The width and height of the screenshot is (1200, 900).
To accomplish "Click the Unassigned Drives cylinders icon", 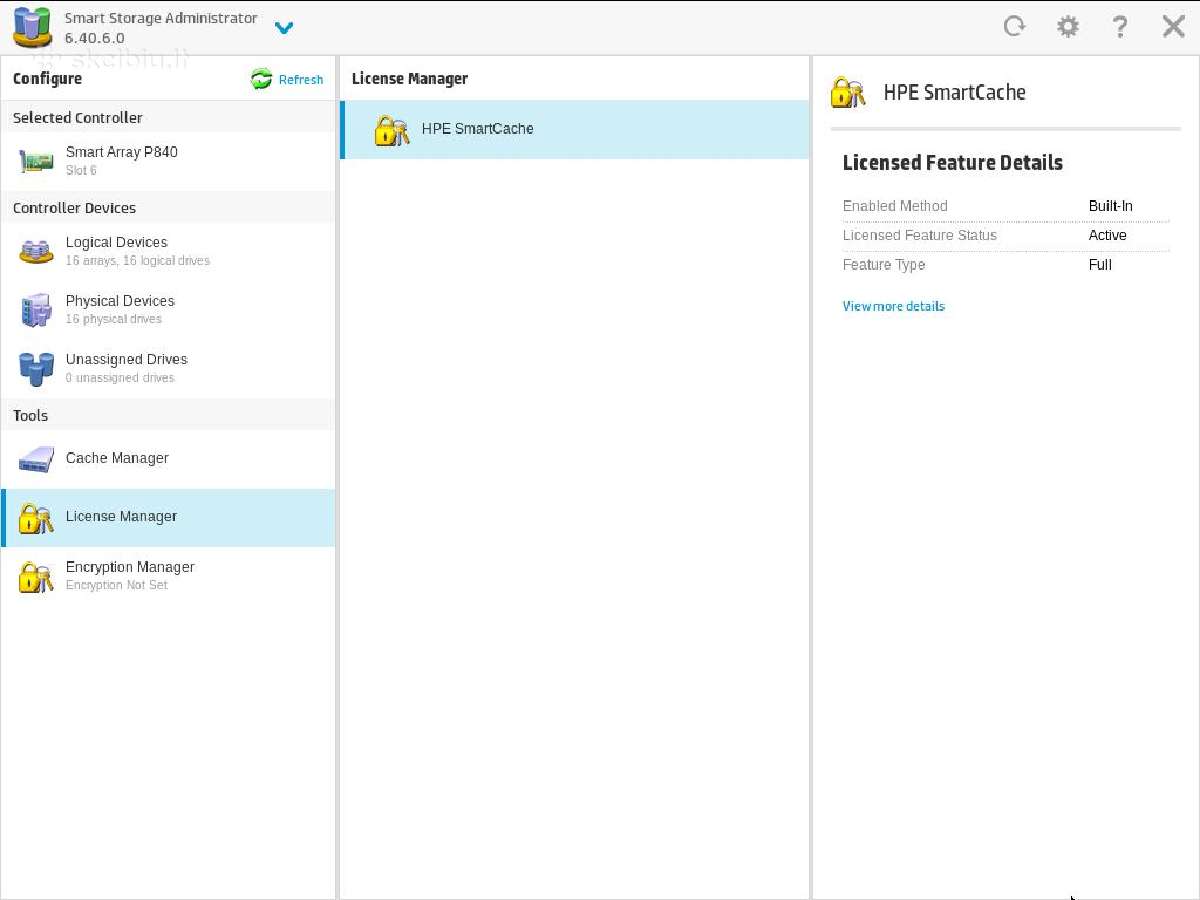I will [37, 369].
